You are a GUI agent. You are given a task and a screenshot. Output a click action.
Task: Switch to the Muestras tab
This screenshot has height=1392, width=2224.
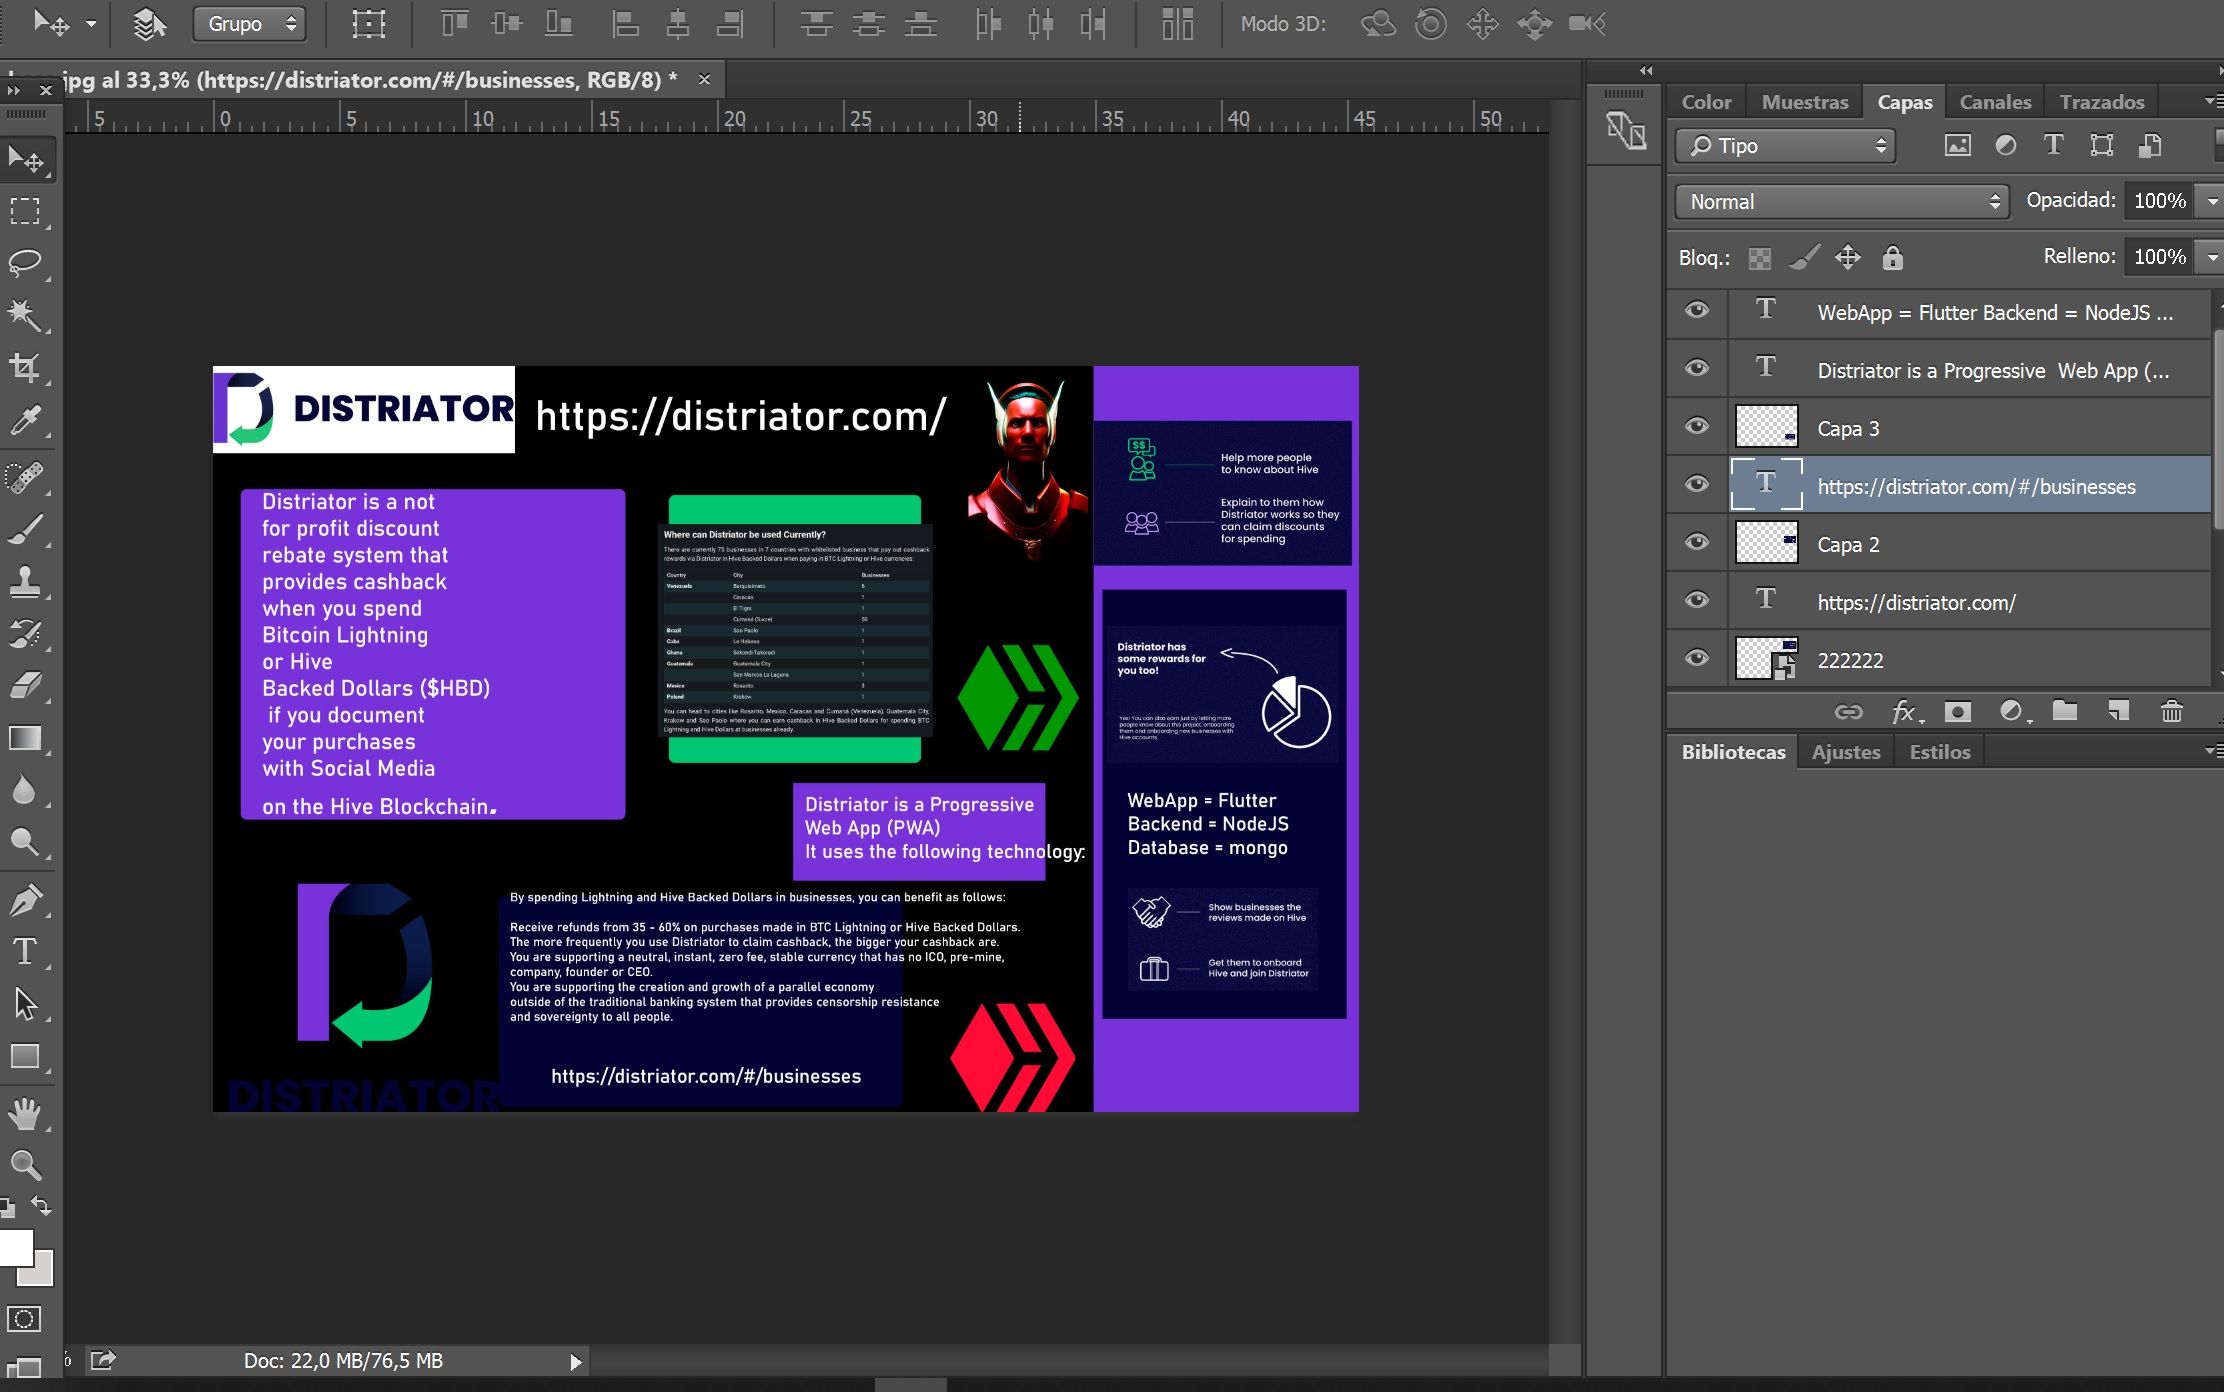(x=1805, y=102)
